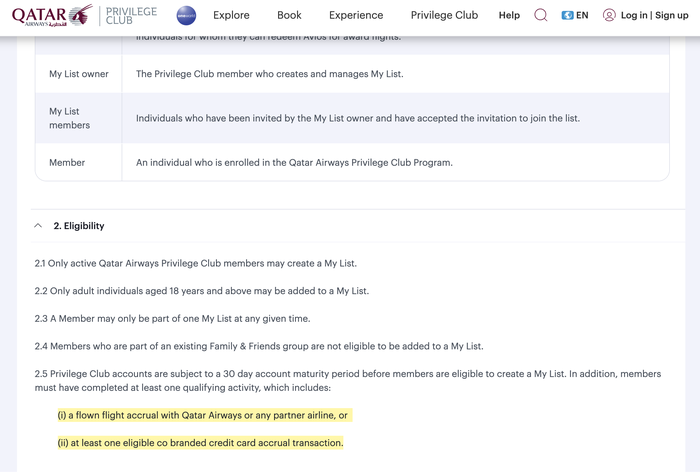The width and height of the screenshot is (700, 472).
Task: Select the My List members cell
Action: (79, 118)
